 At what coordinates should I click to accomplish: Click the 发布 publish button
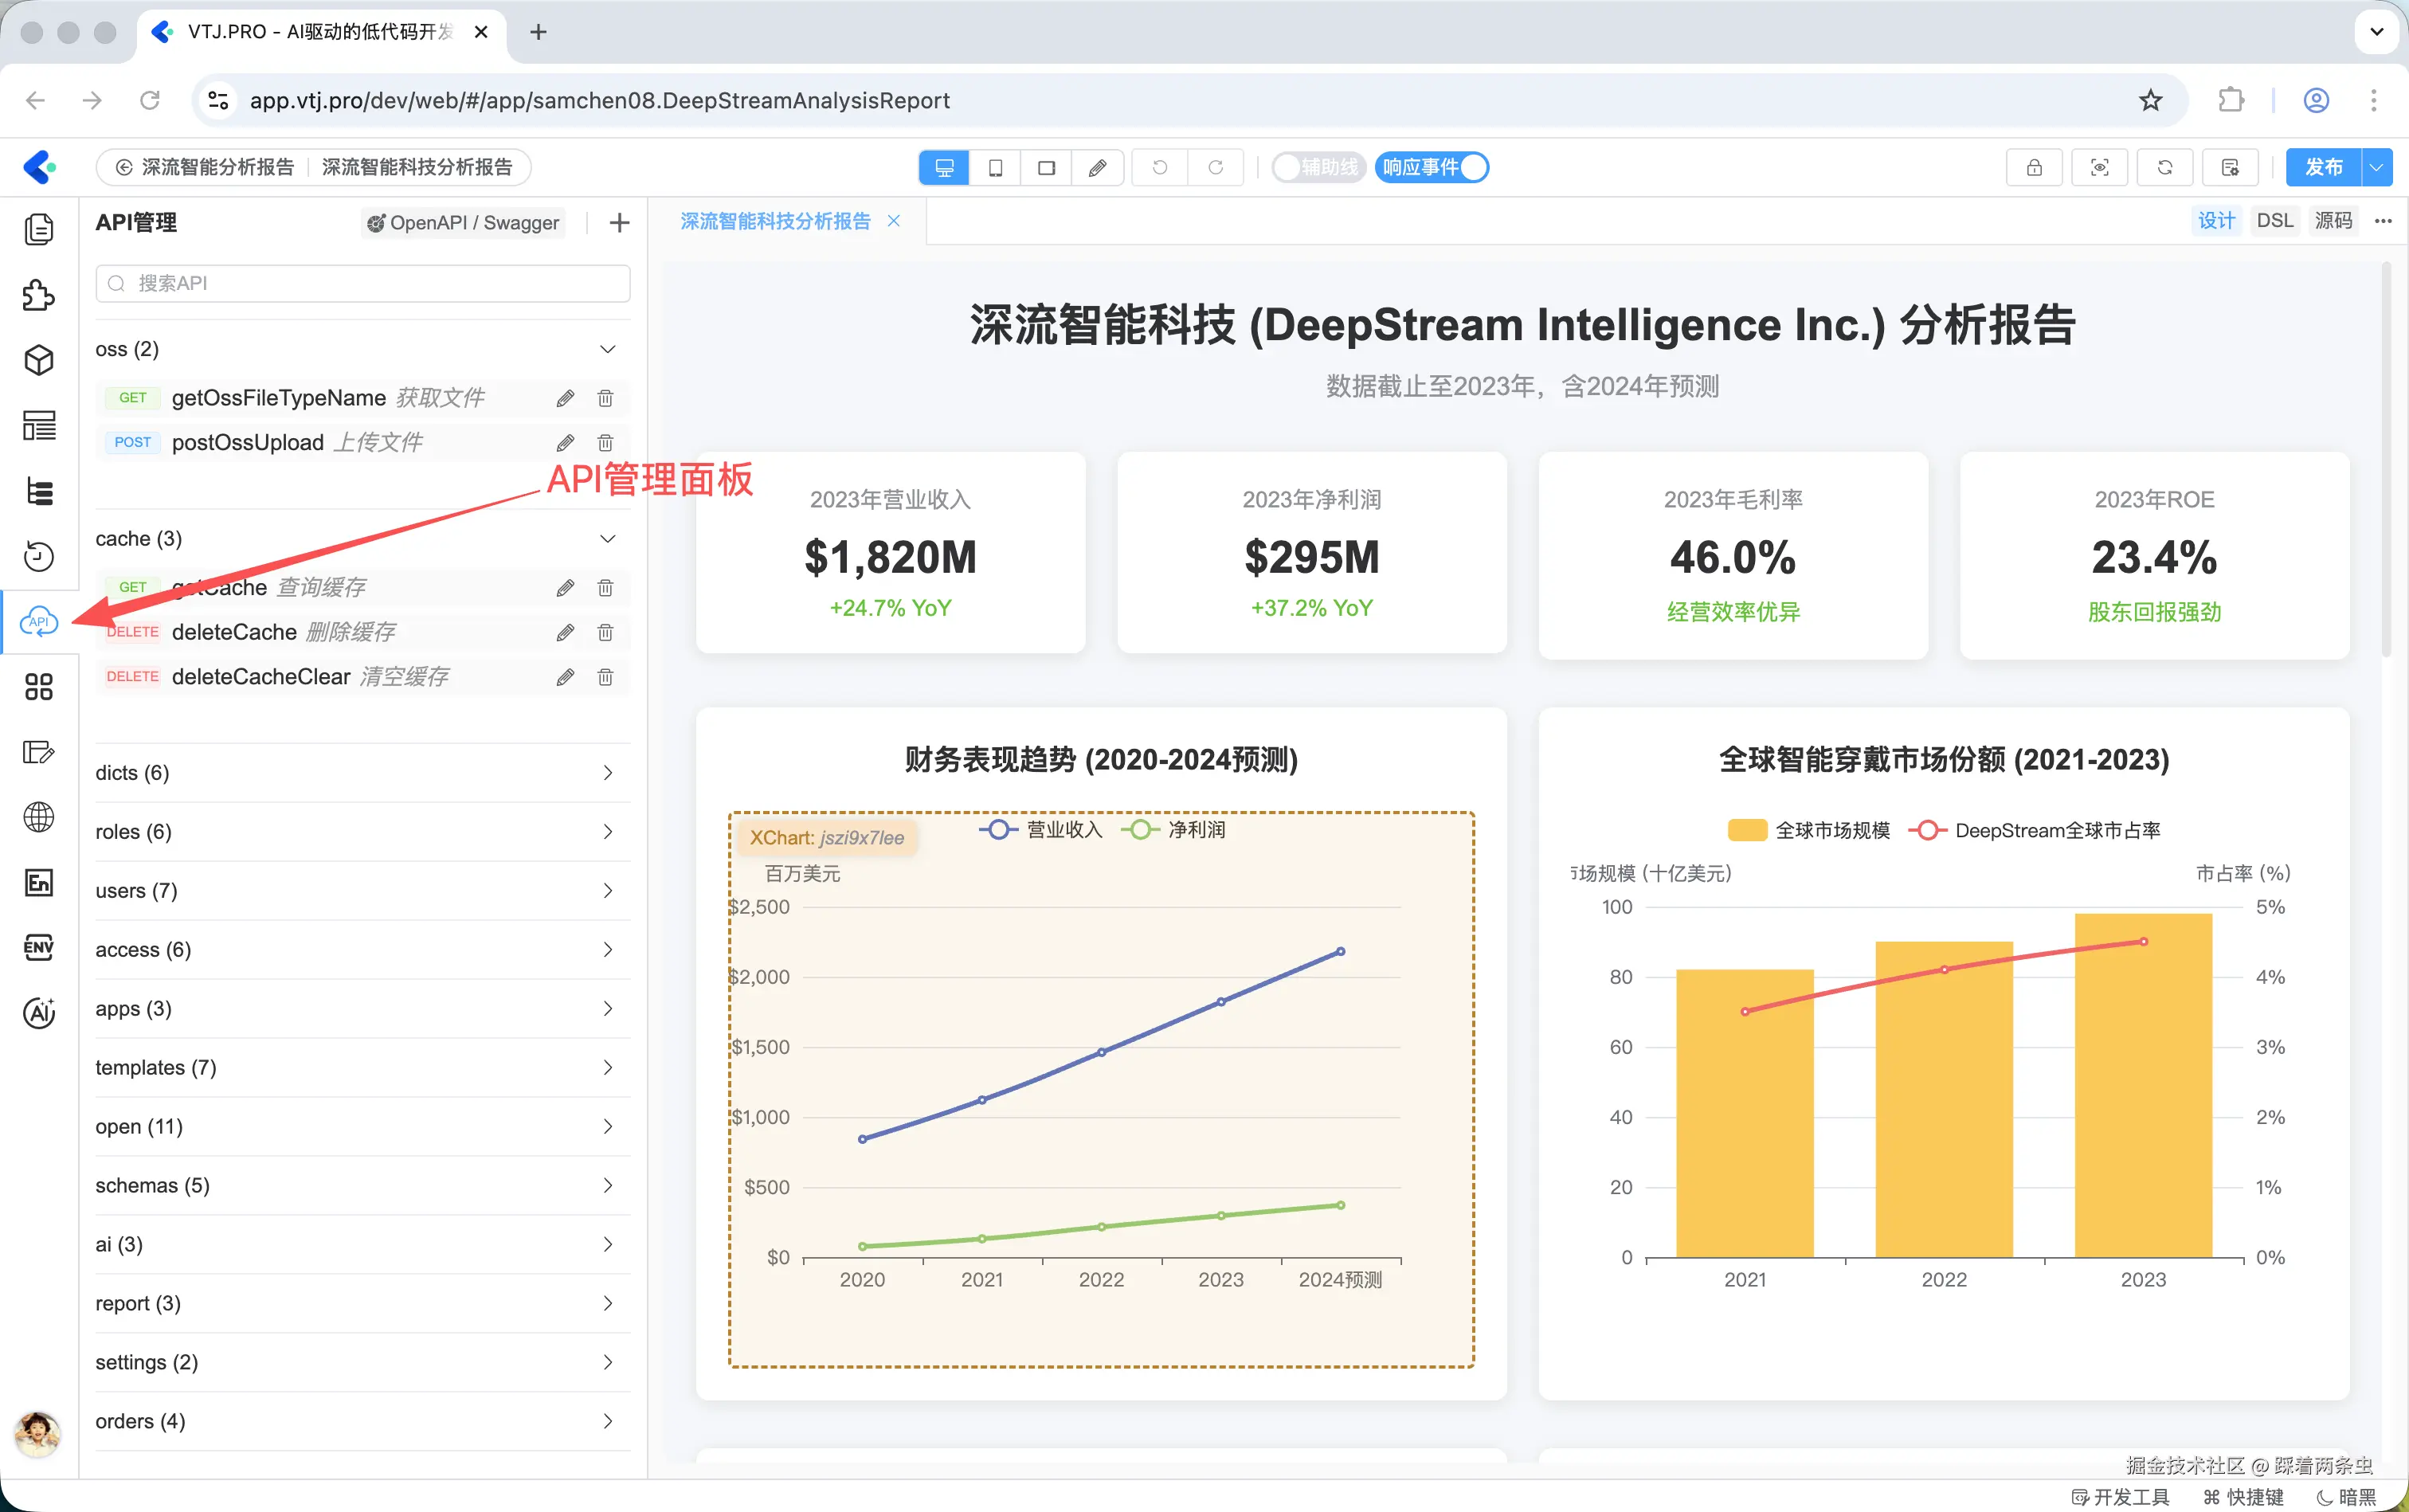point(2322,167)
